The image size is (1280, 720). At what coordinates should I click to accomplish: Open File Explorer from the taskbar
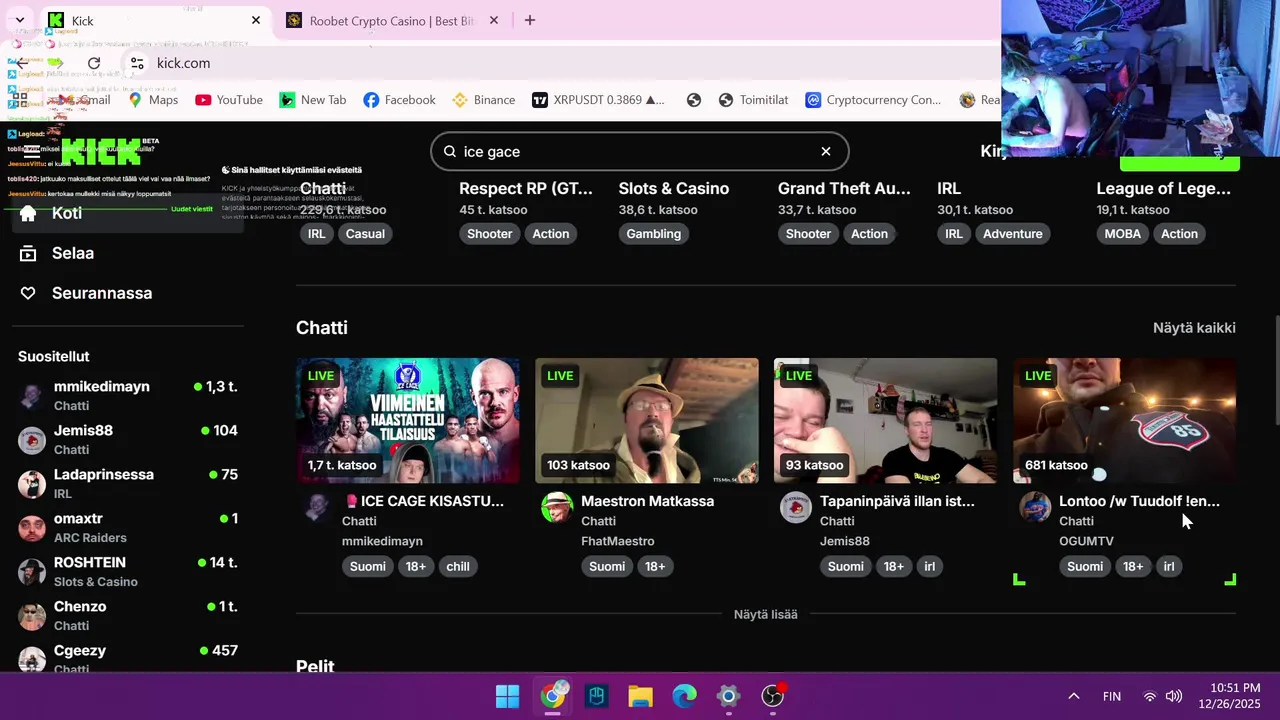pos(640,696)
